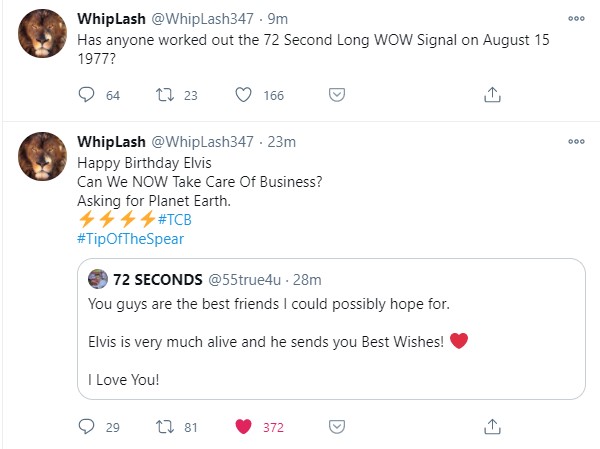
Task: Open Pocket save icon on first tweet
Action: [x=338, y=95]
